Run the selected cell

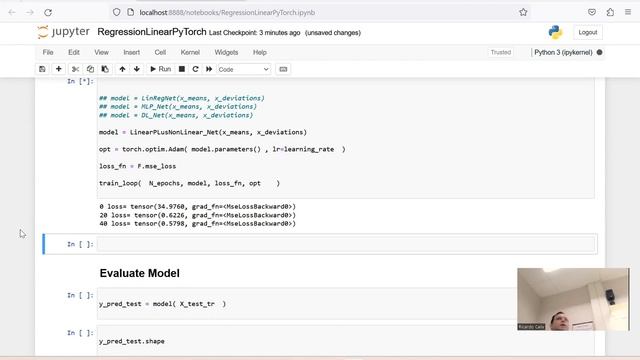160,69
